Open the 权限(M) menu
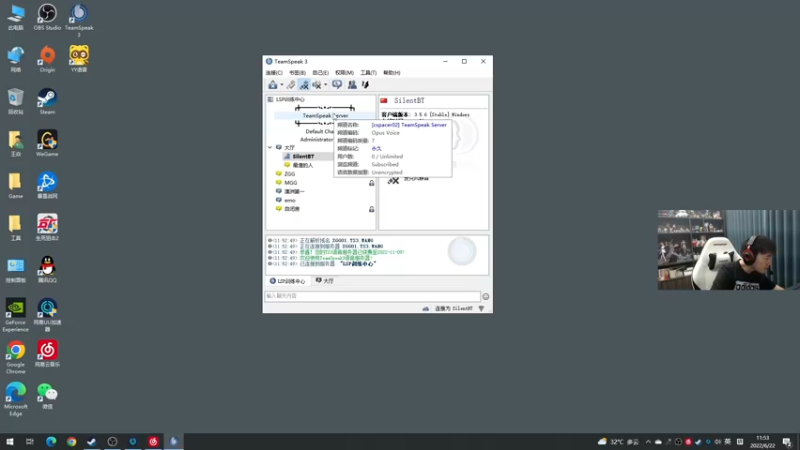The image size is (800, 450). pyautogui.click(x=344, y=73)
